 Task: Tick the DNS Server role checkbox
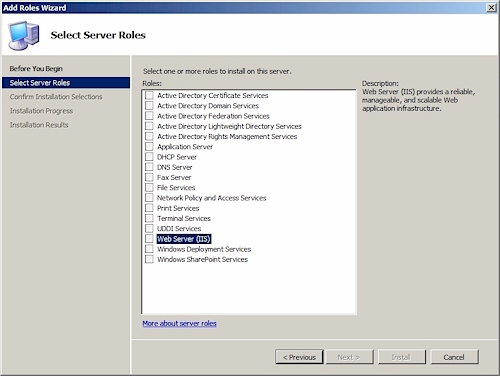click(x=149, y=167)
